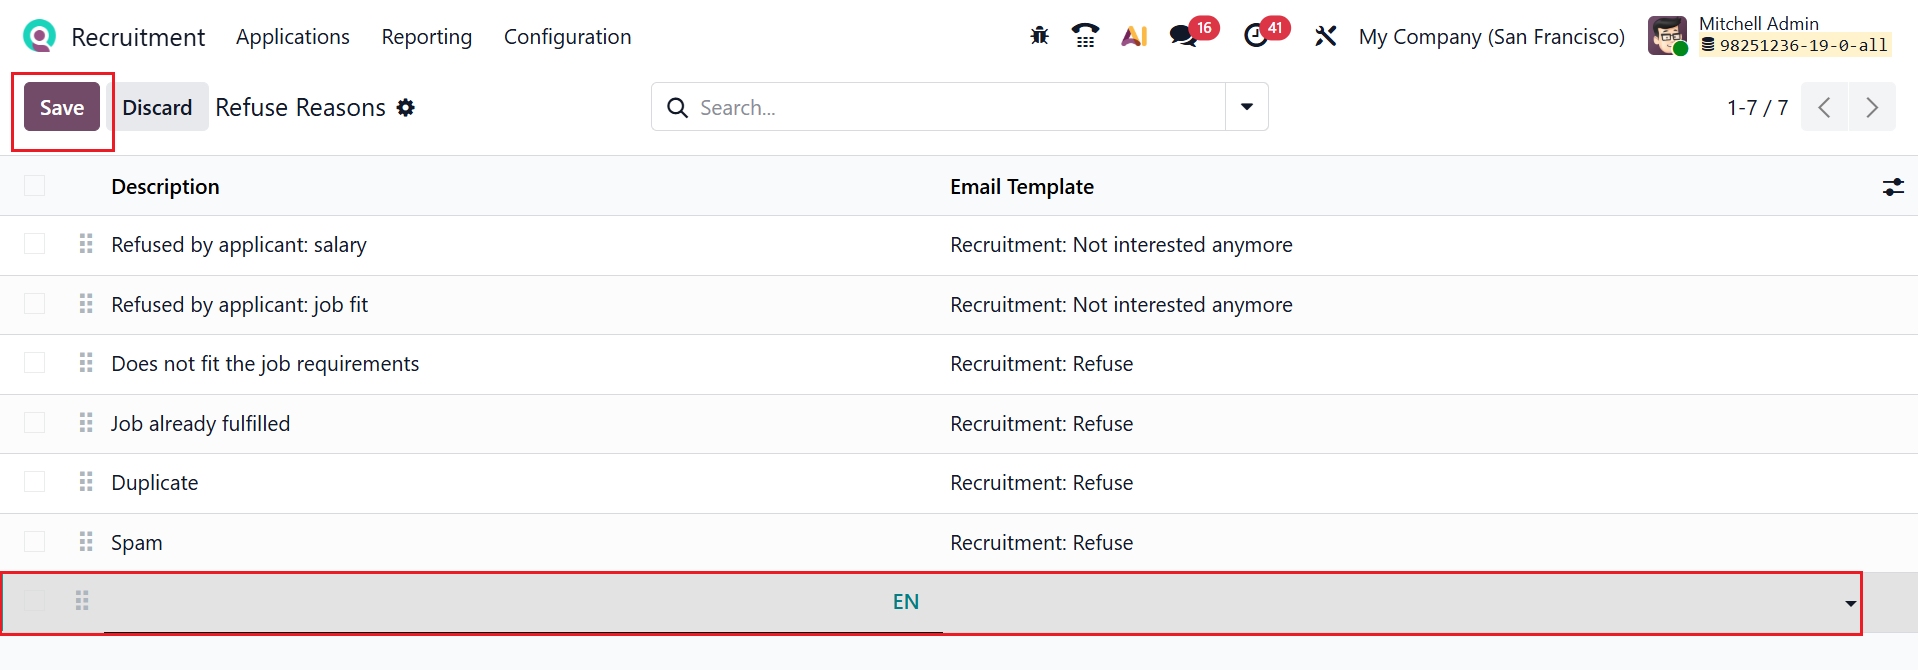Open the Refuse Reasons gear menu
The width and height of the screenshot is (1918, 670).
[405, 107]
